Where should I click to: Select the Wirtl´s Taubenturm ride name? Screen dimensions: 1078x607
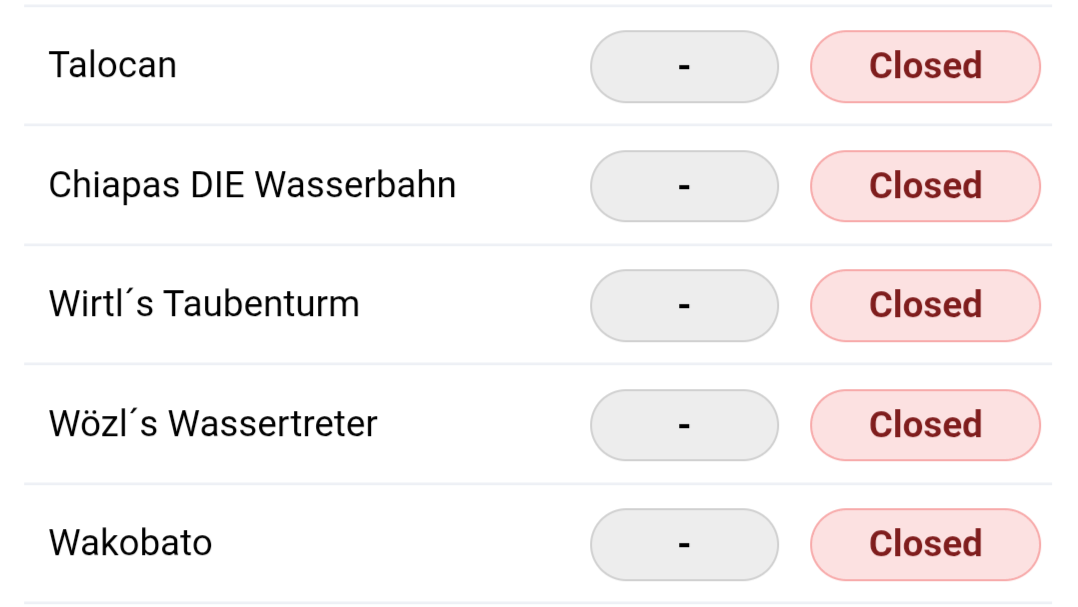coord(204,305)
